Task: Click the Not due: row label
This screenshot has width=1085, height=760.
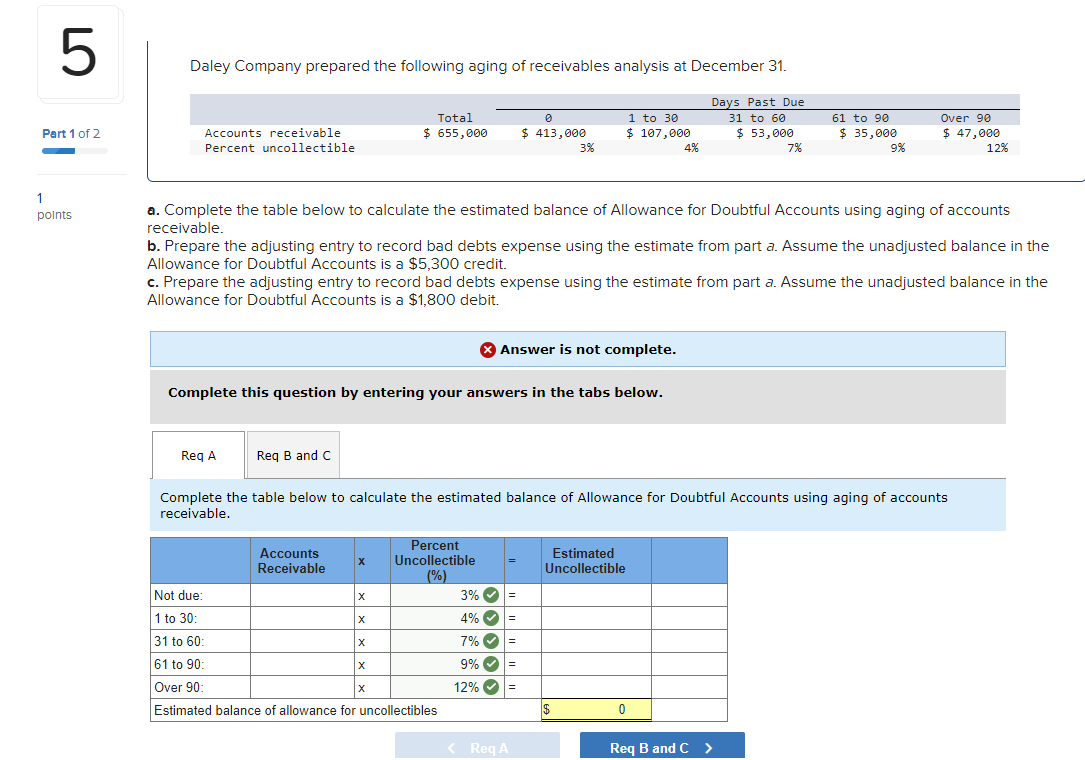Action: click(x=179, y=595)
